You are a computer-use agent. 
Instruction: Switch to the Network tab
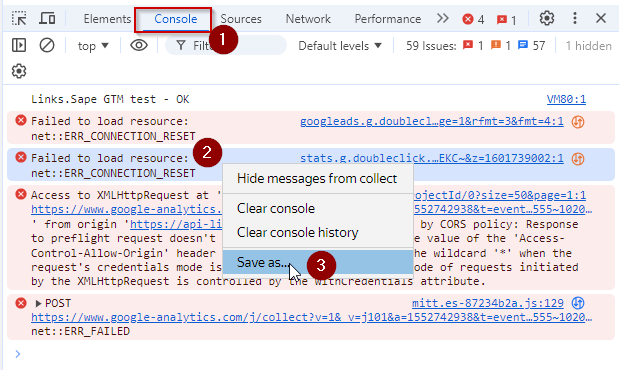308,19
